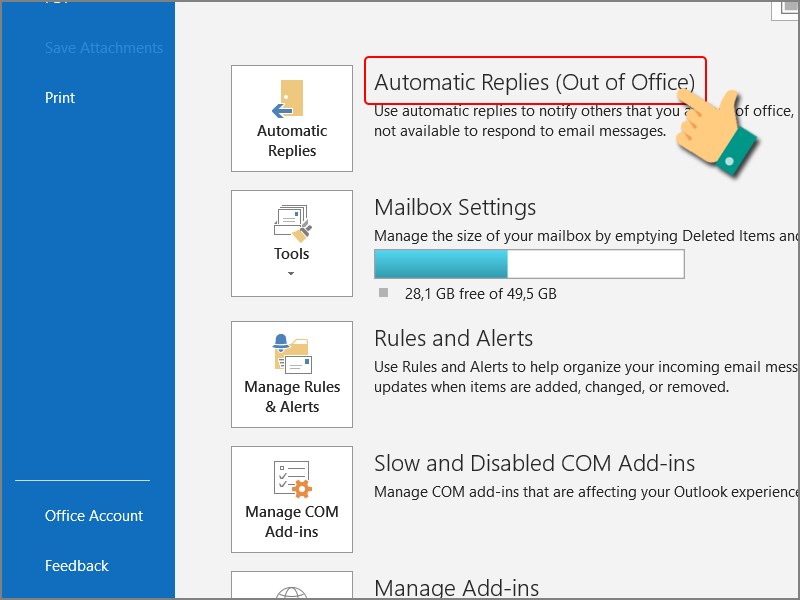Select Print in the left sidebar

click(60, 98)
